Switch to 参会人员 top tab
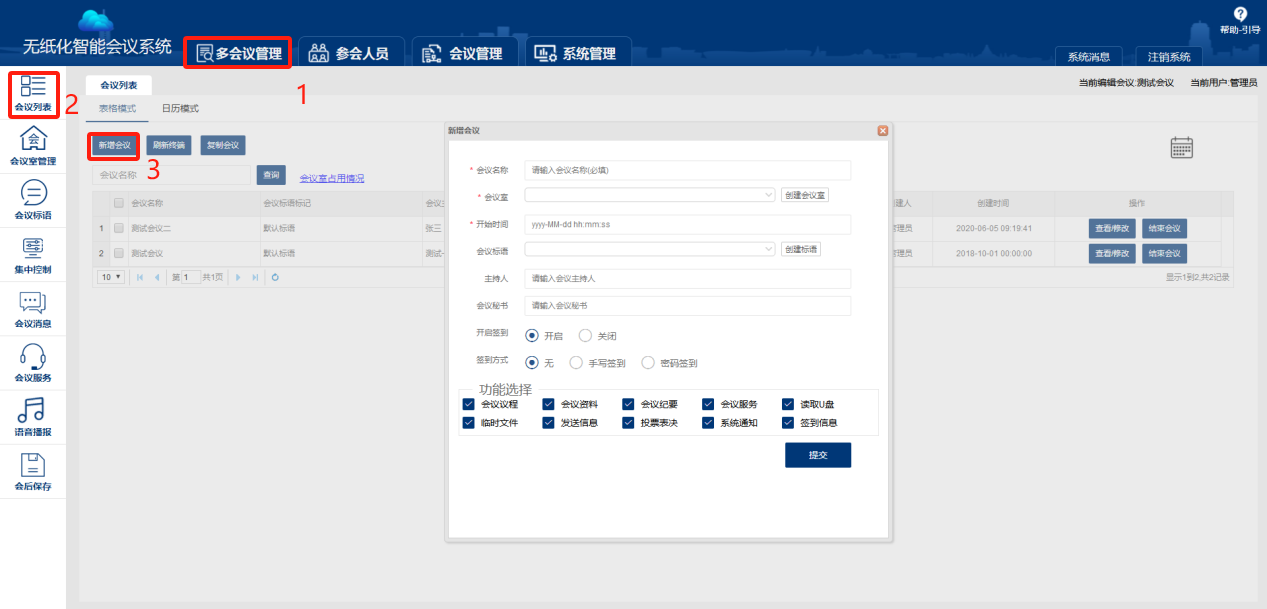Viewport: 1267px width, 609px height. click(x=351, y=53)
